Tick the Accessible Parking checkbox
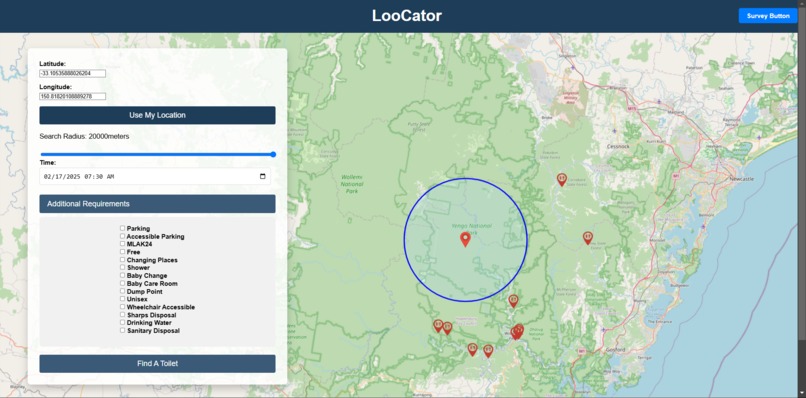Viewport: 806px width, 398px height. [x=122, y=236]
